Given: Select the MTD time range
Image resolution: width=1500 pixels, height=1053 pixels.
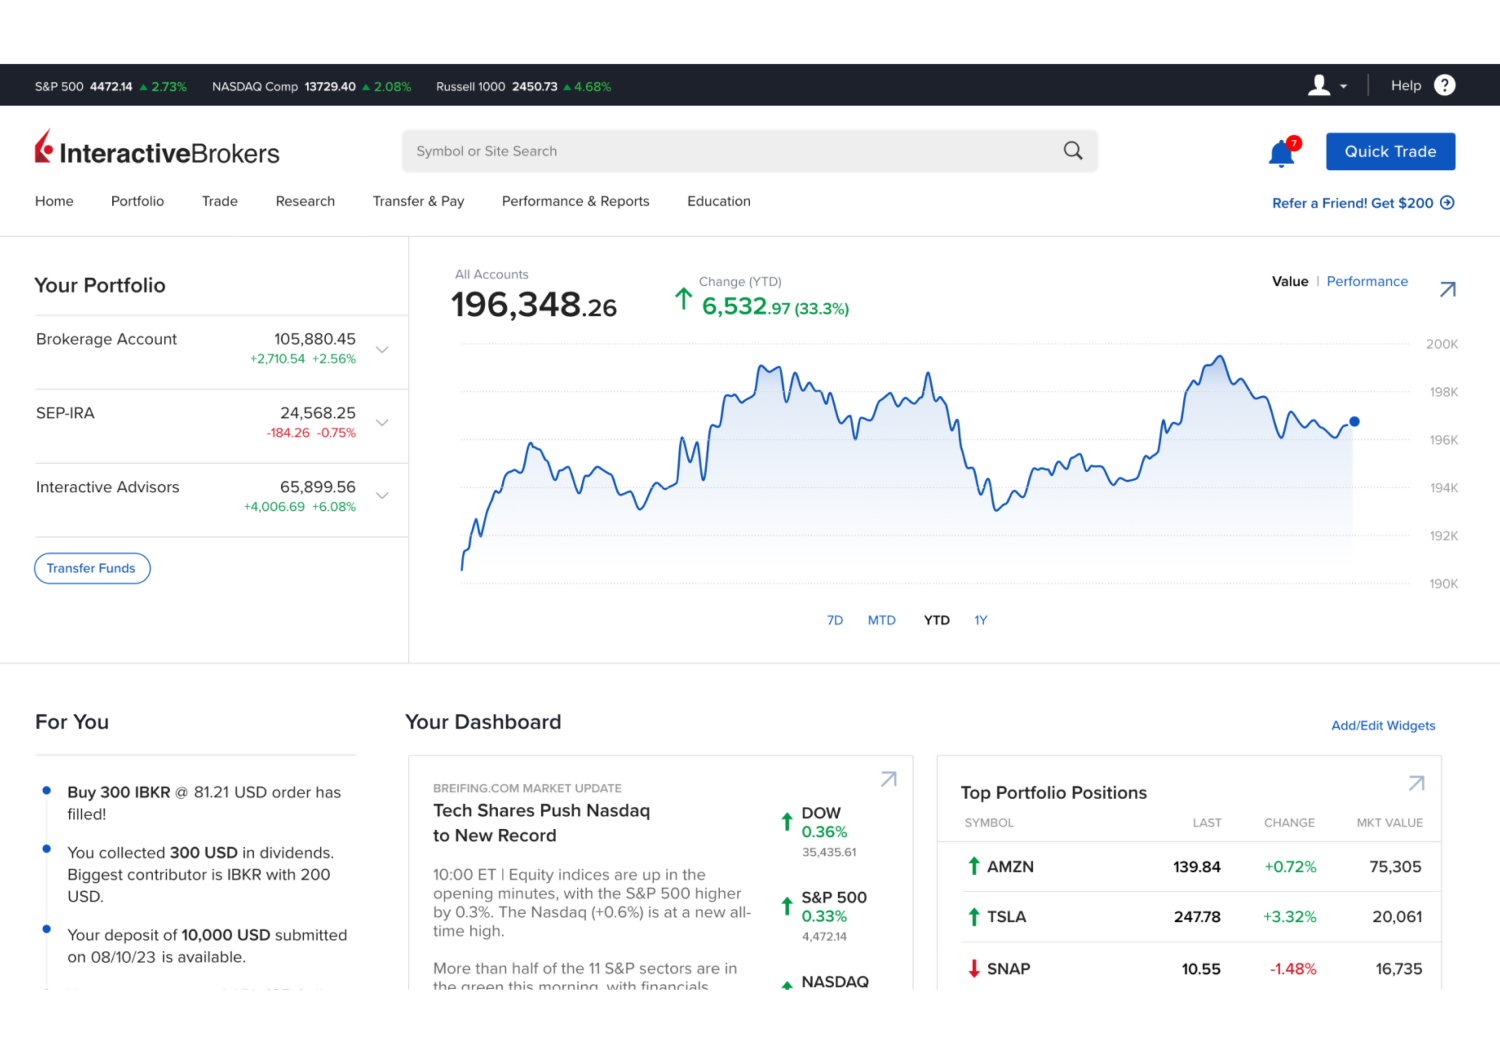Looking at the screenshot, I should point(882,620).
